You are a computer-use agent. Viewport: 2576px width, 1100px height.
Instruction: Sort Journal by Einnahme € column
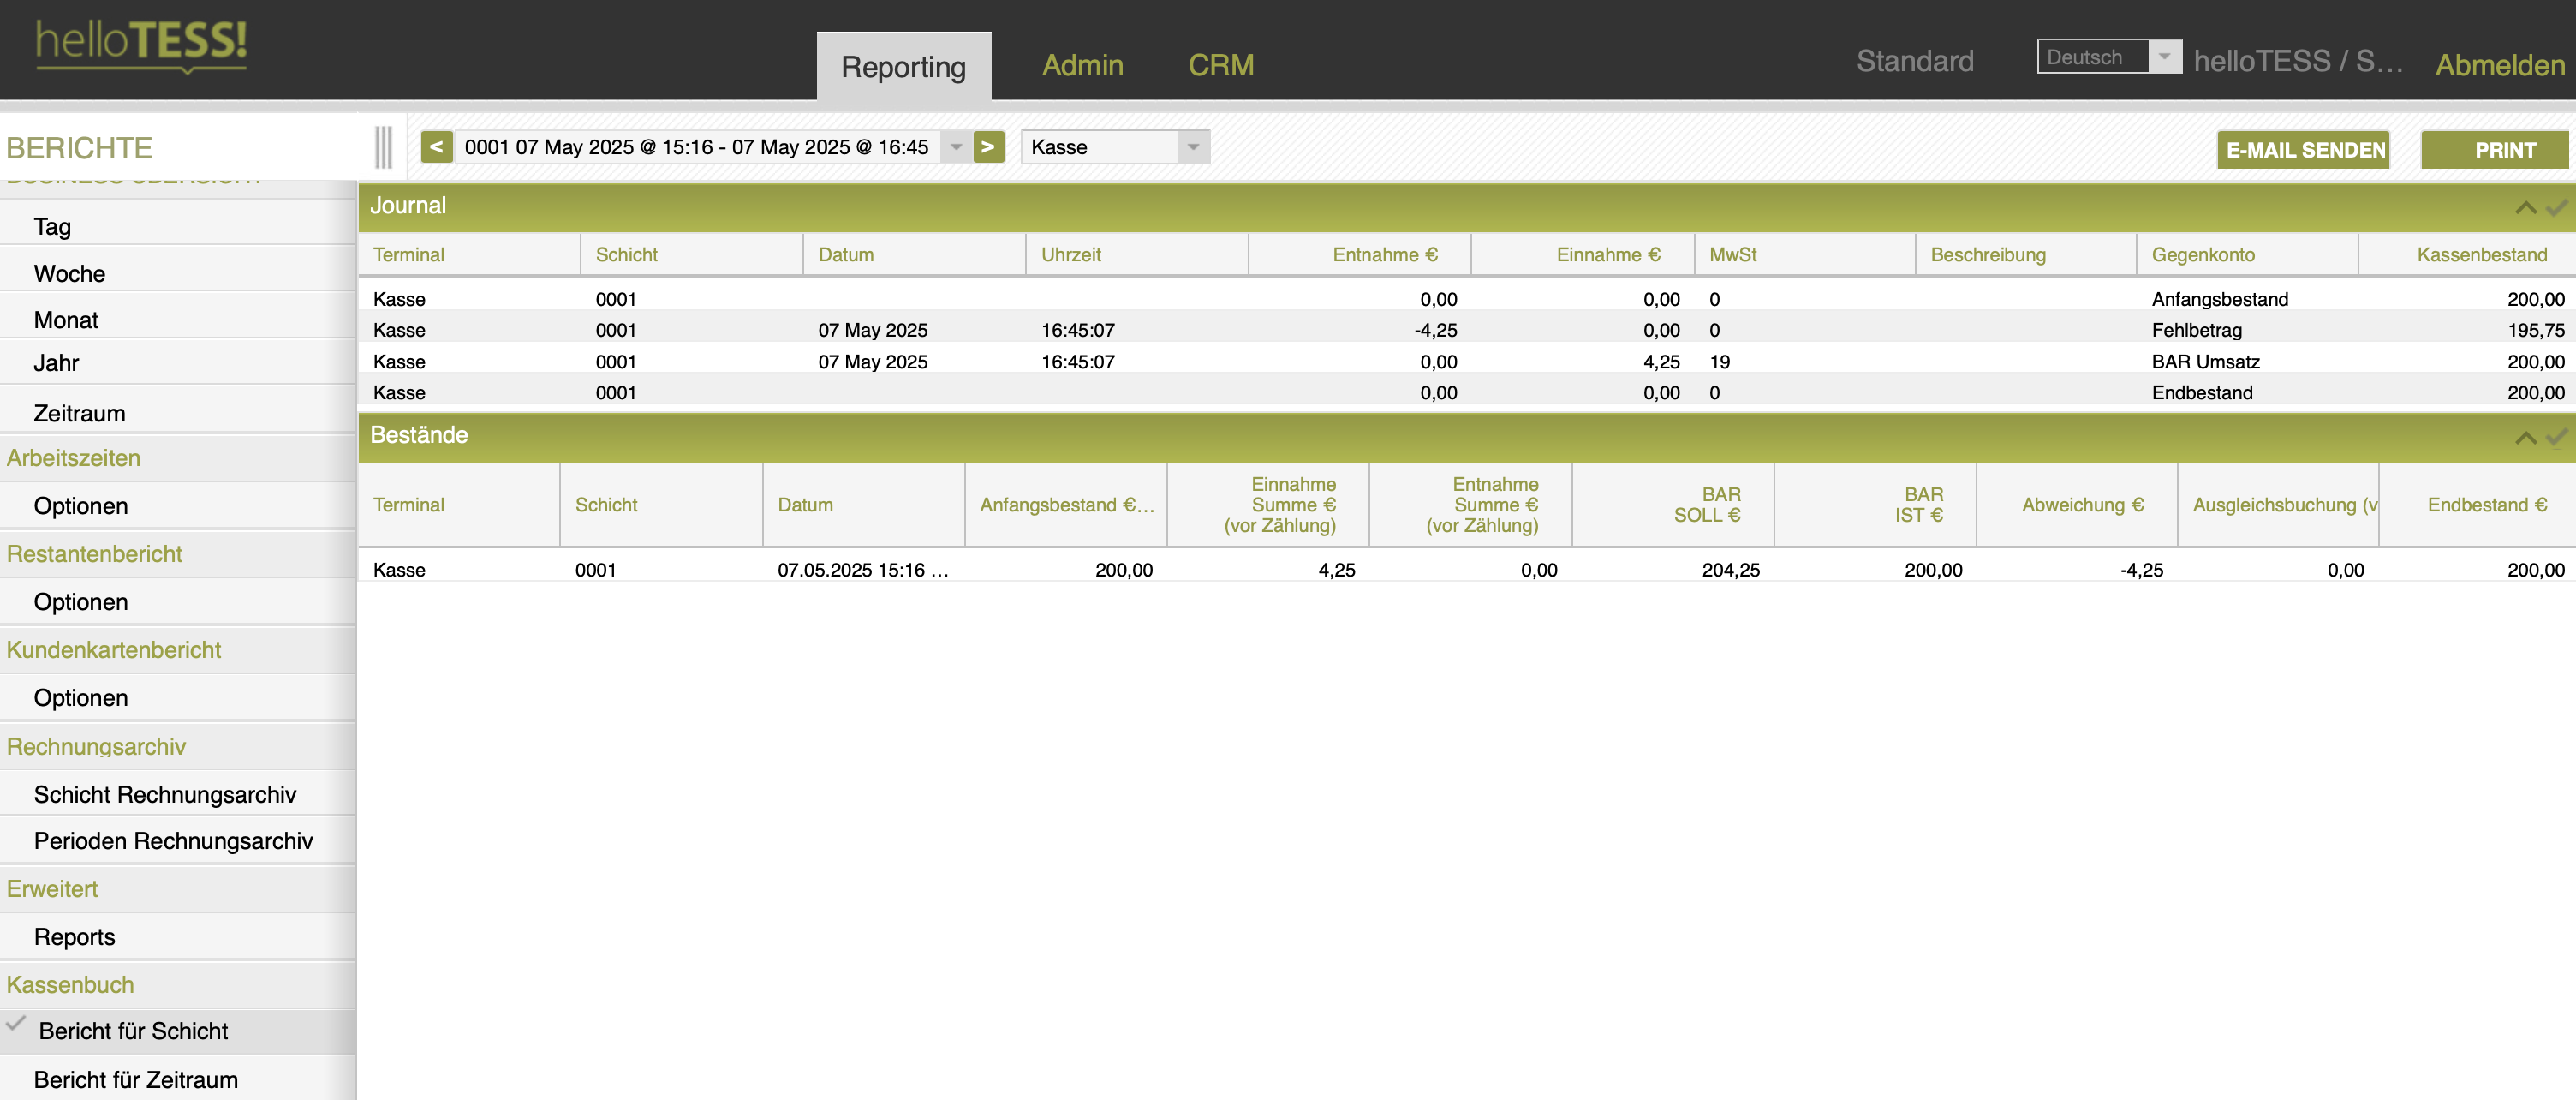tap(1583, 254)
